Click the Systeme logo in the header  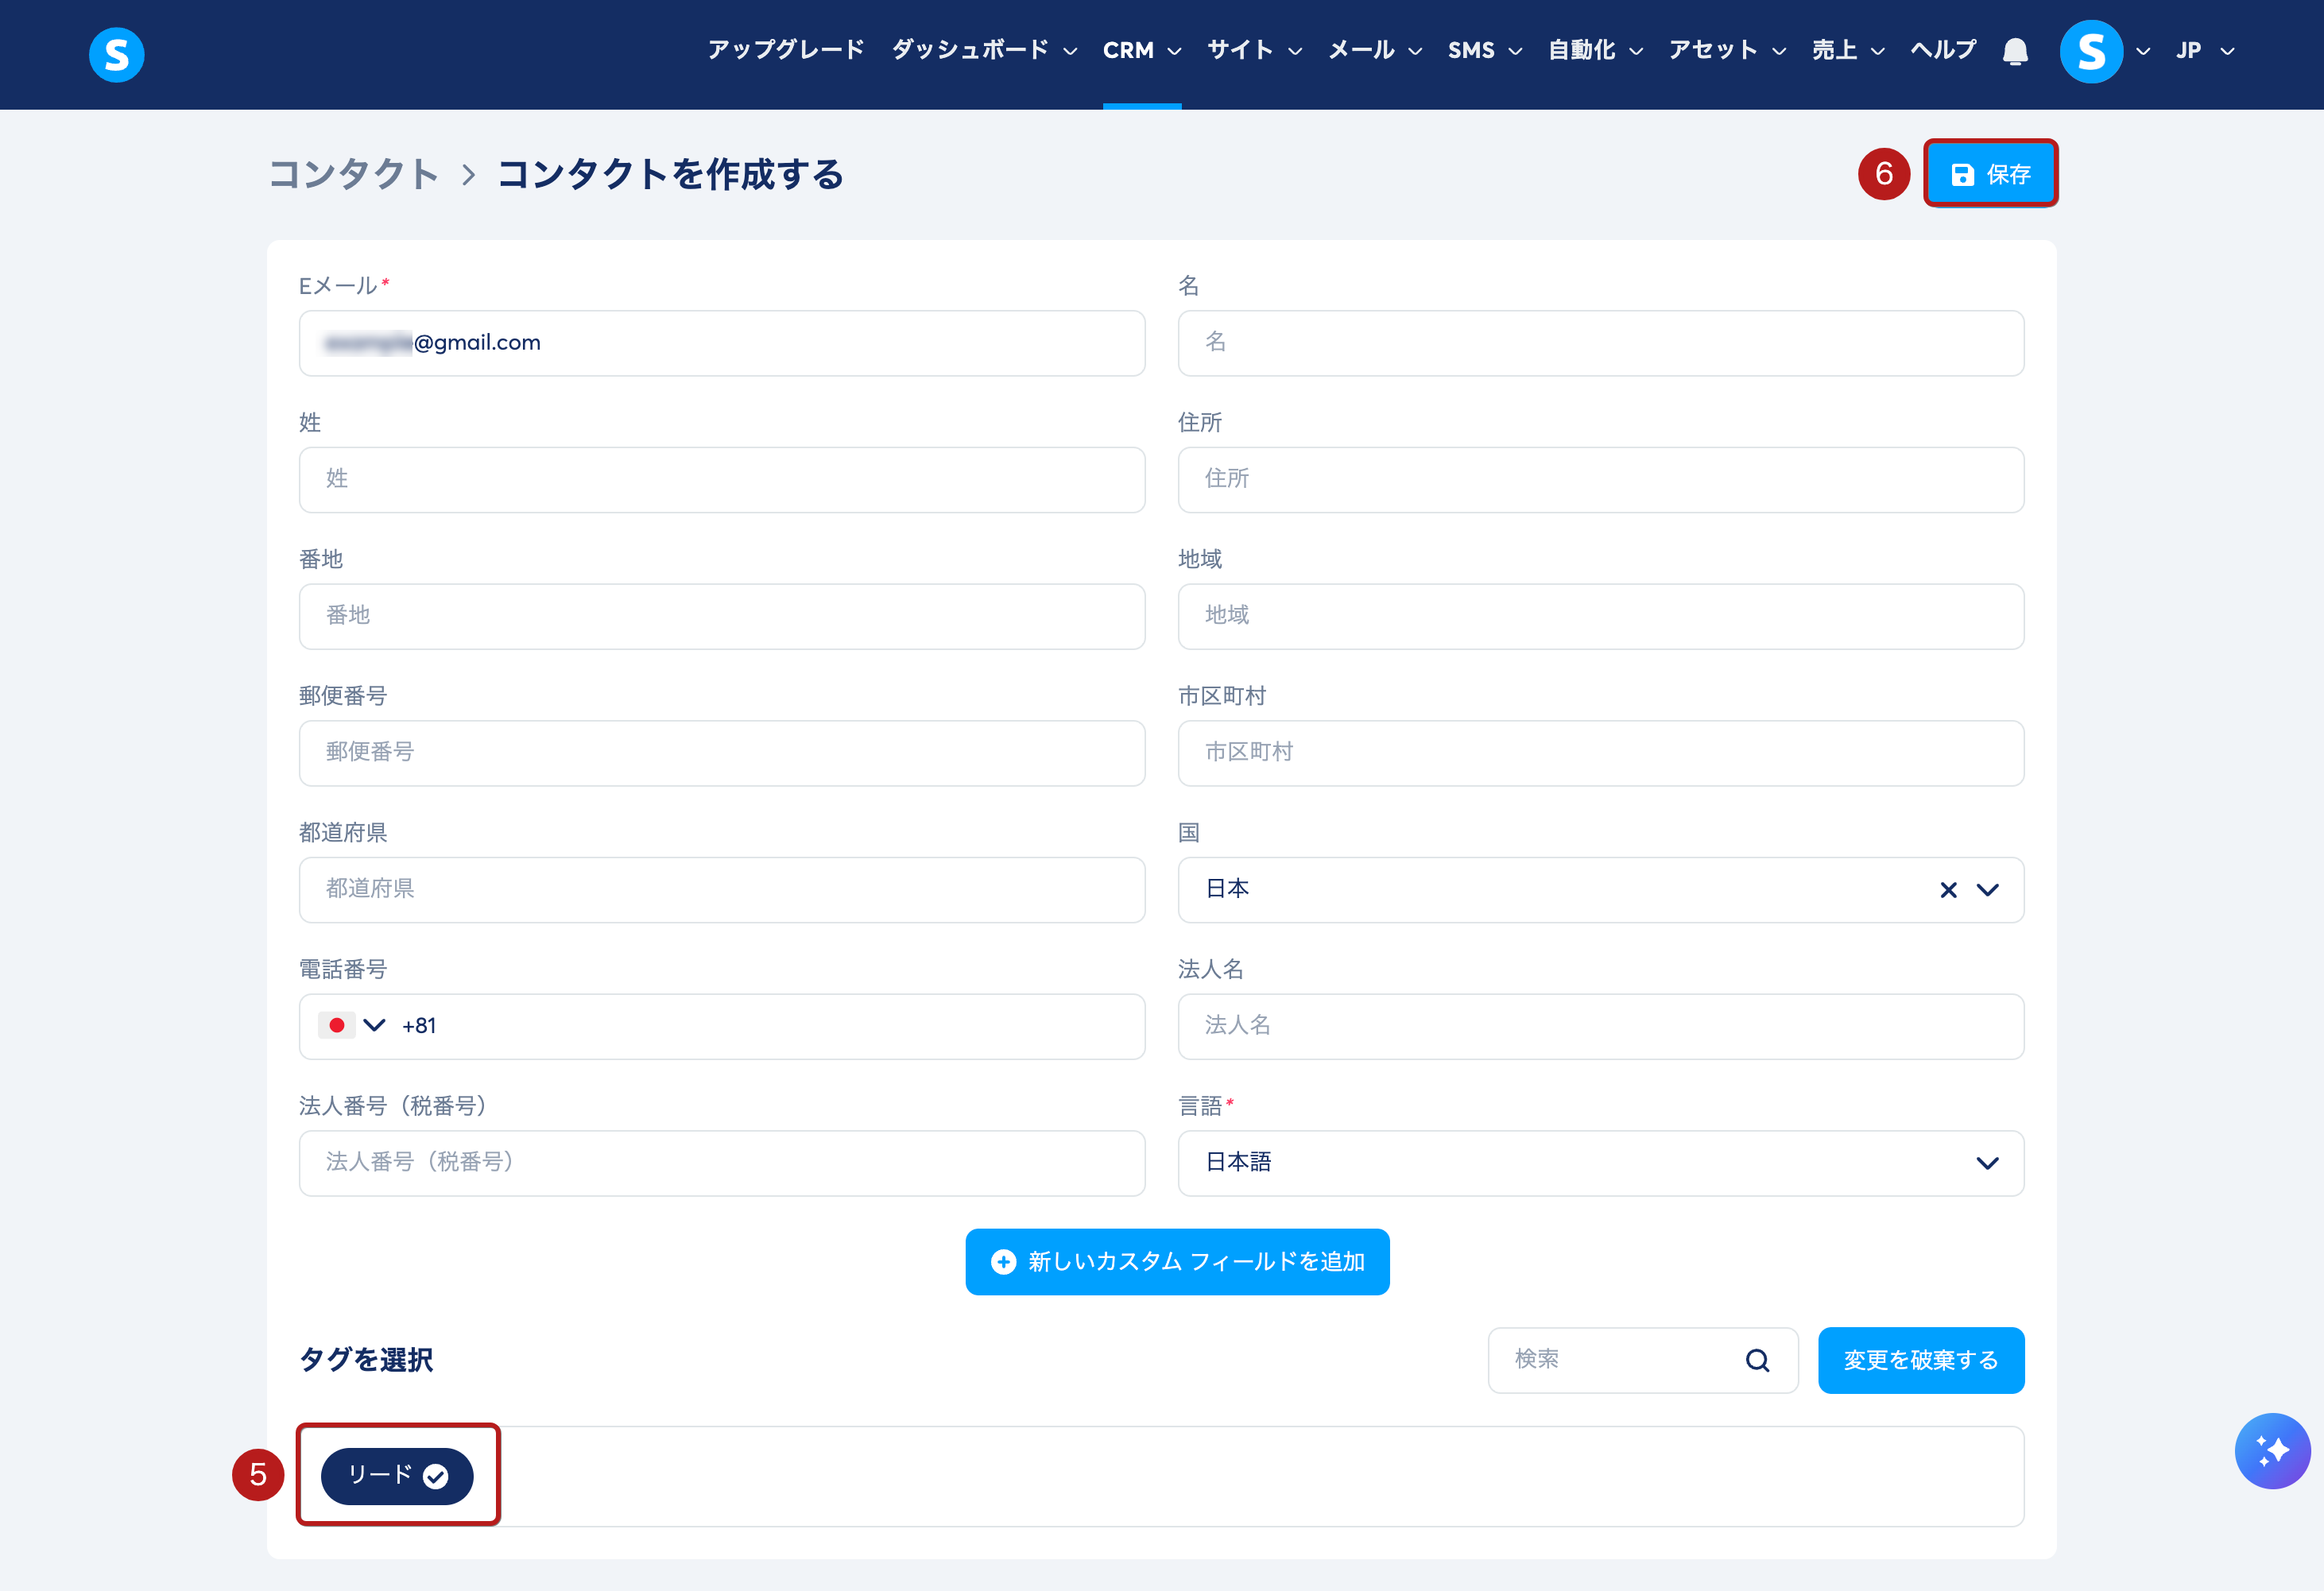(x=116, y=54)
